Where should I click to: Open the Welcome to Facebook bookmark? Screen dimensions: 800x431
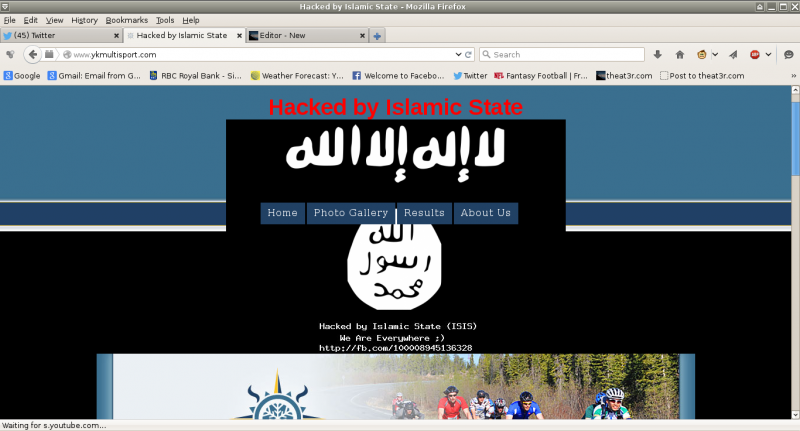tap(398, 75)
